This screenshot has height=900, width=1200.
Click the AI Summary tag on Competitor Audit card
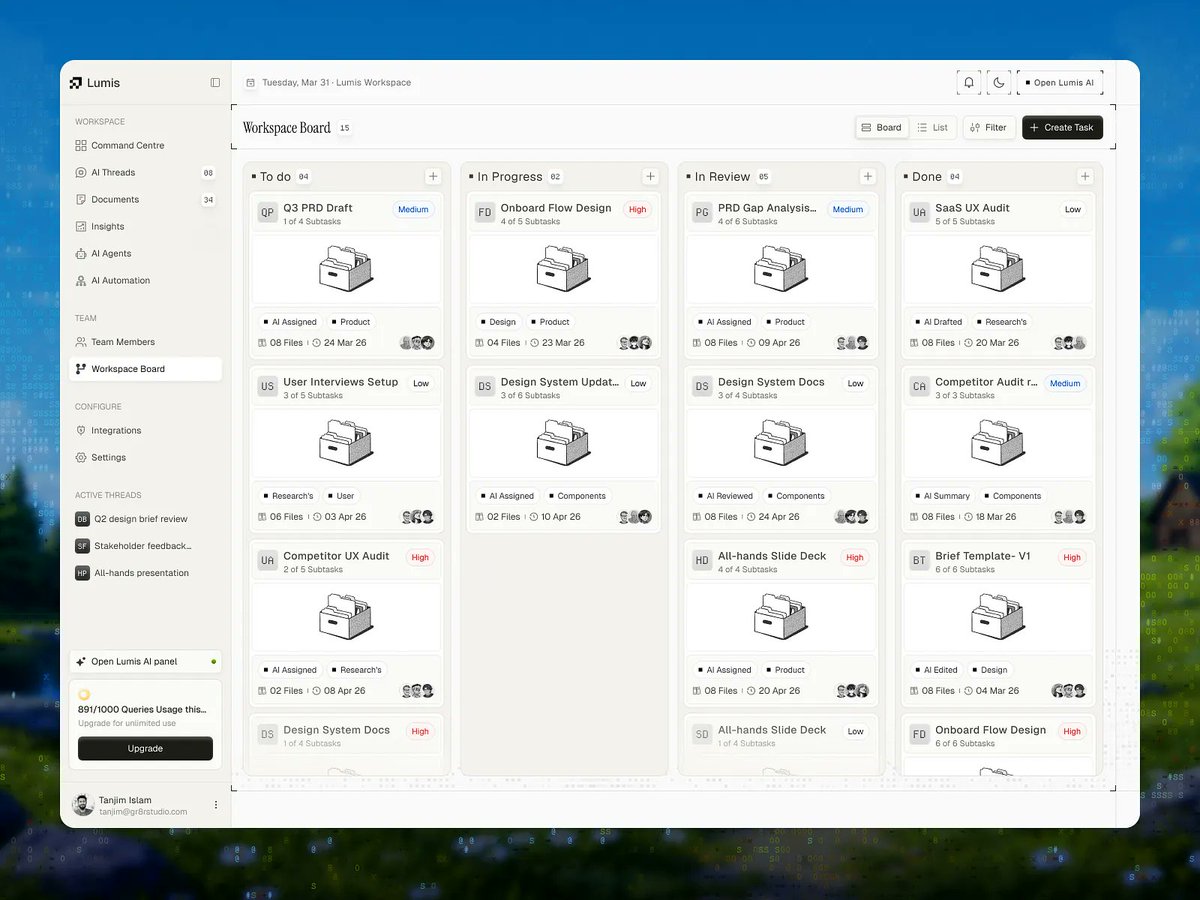click(942, 496)
